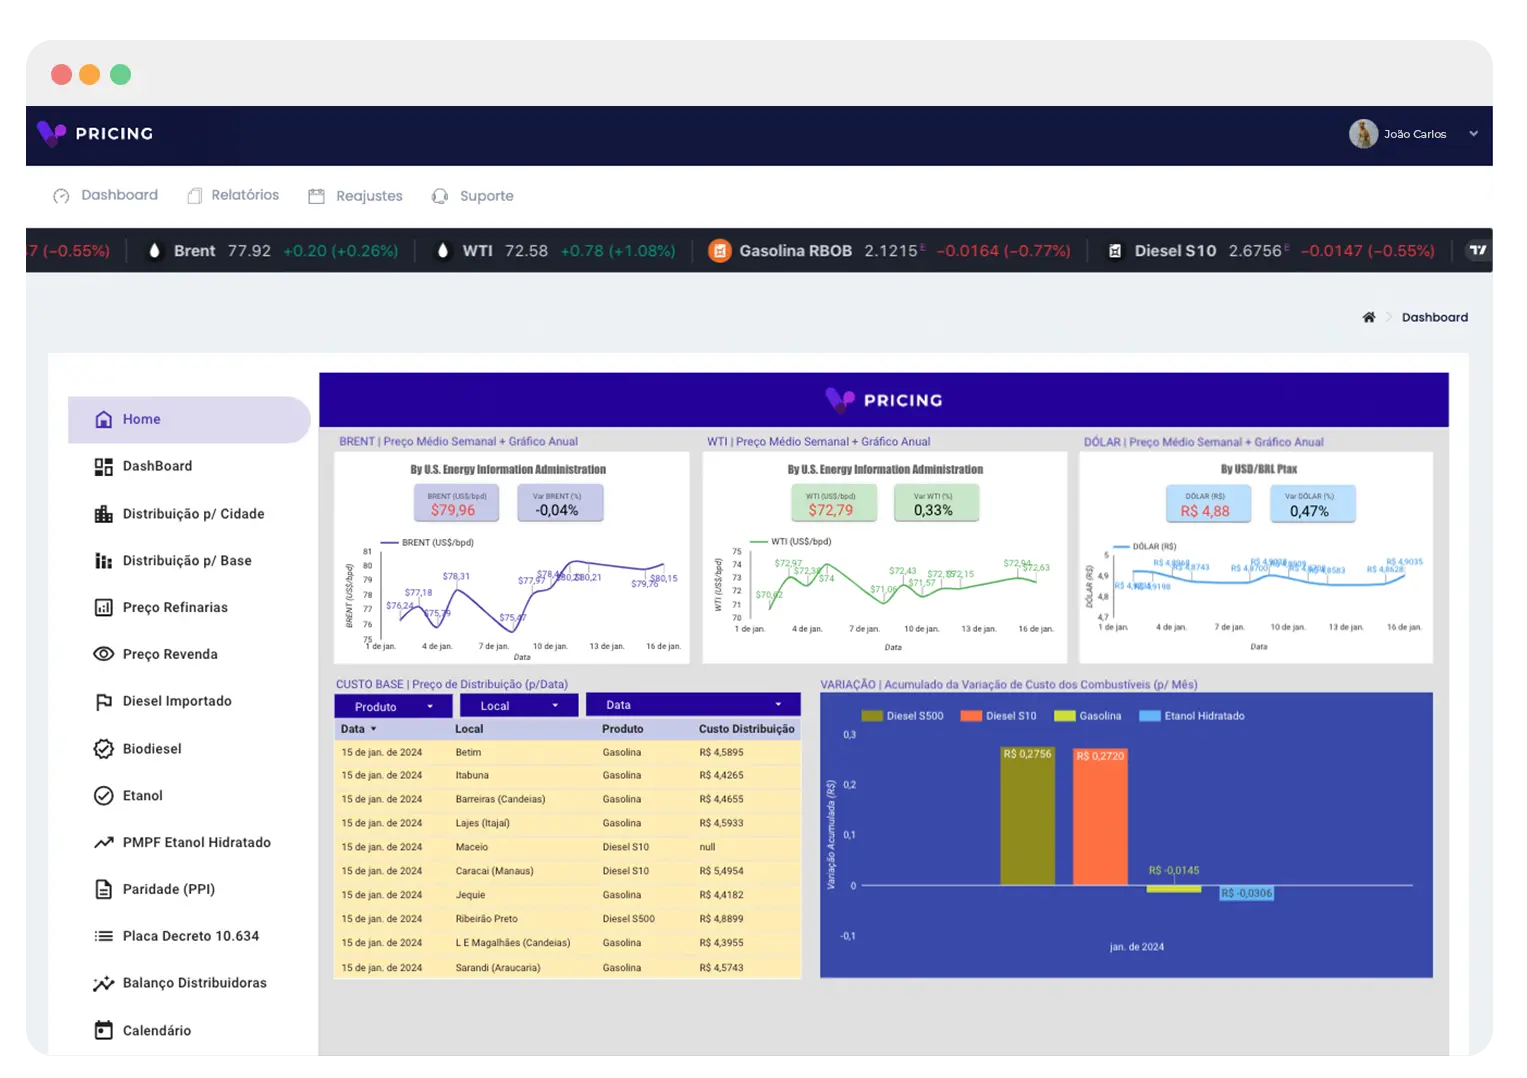Click the Reajustes calendar icon
The width and height of the screenshot is (1527, 1078).
(x=316, y=196)
